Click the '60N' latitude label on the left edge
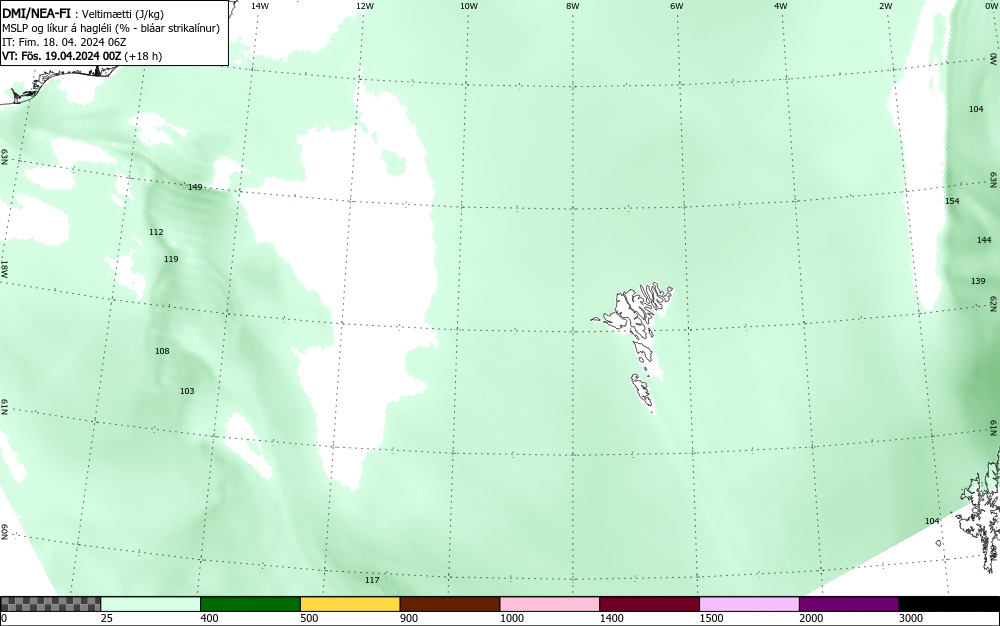The height and width of the screenshot is (626, 1000). click(x=4, y=532)
